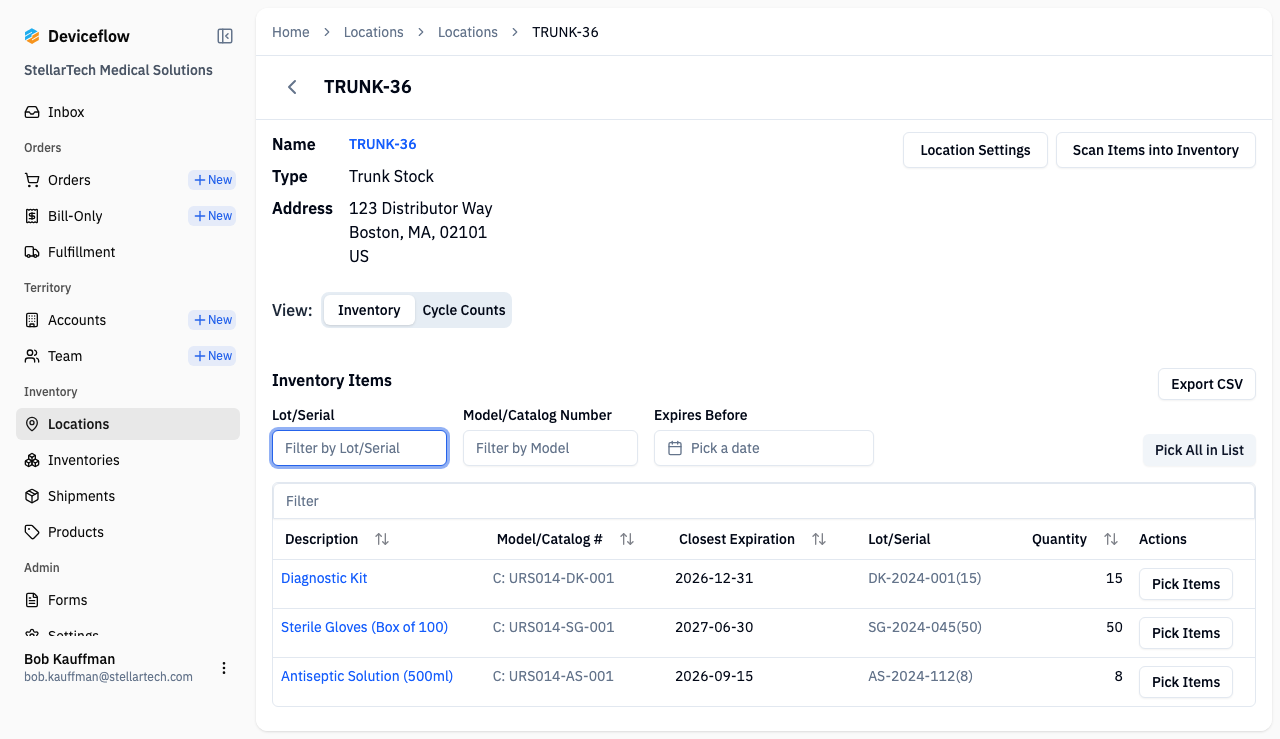This screenshot has height=739, width=1280.
Task: Open Diagnostic Kit item link
Action: point(324,578)
